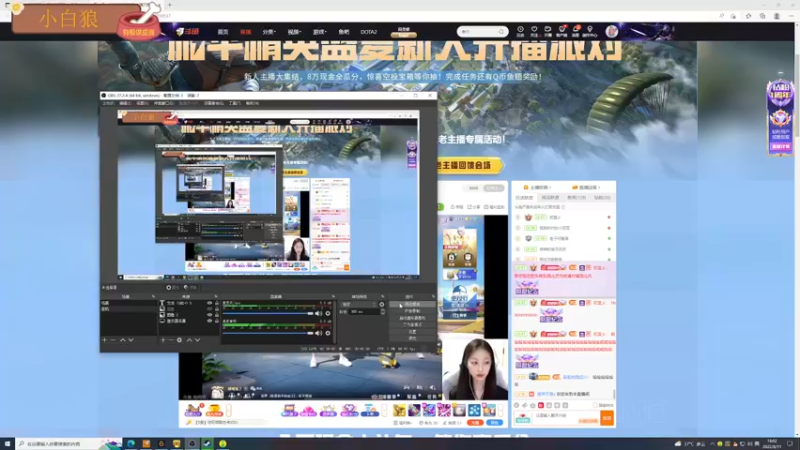Toggle visibility of display capture source
The width and height of the screenshot is (800, 450).
coord(209,321)
